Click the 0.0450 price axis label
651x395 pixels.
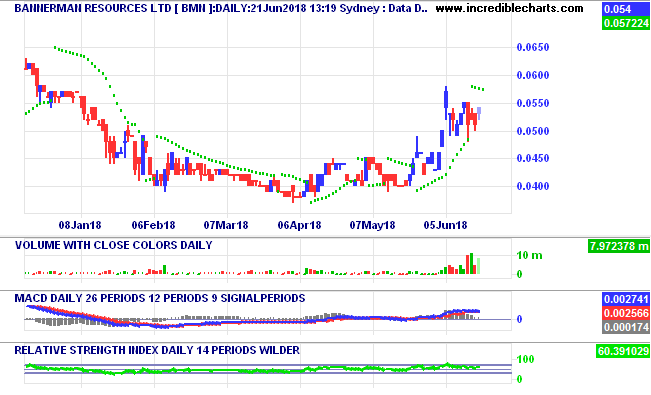533,158
